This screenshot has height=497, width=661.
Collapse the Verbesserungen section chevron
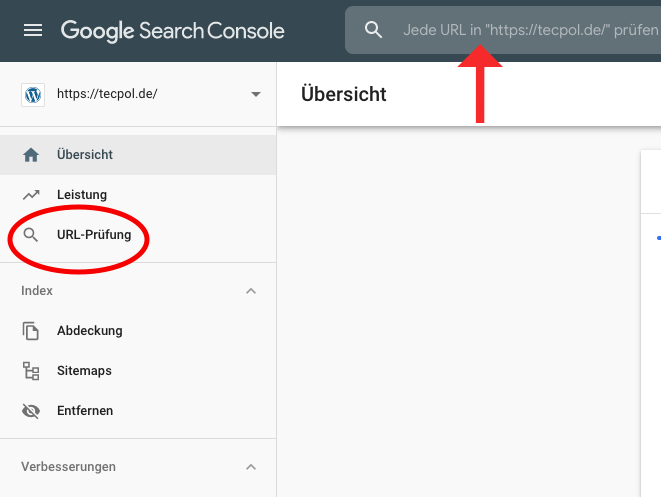251,467
